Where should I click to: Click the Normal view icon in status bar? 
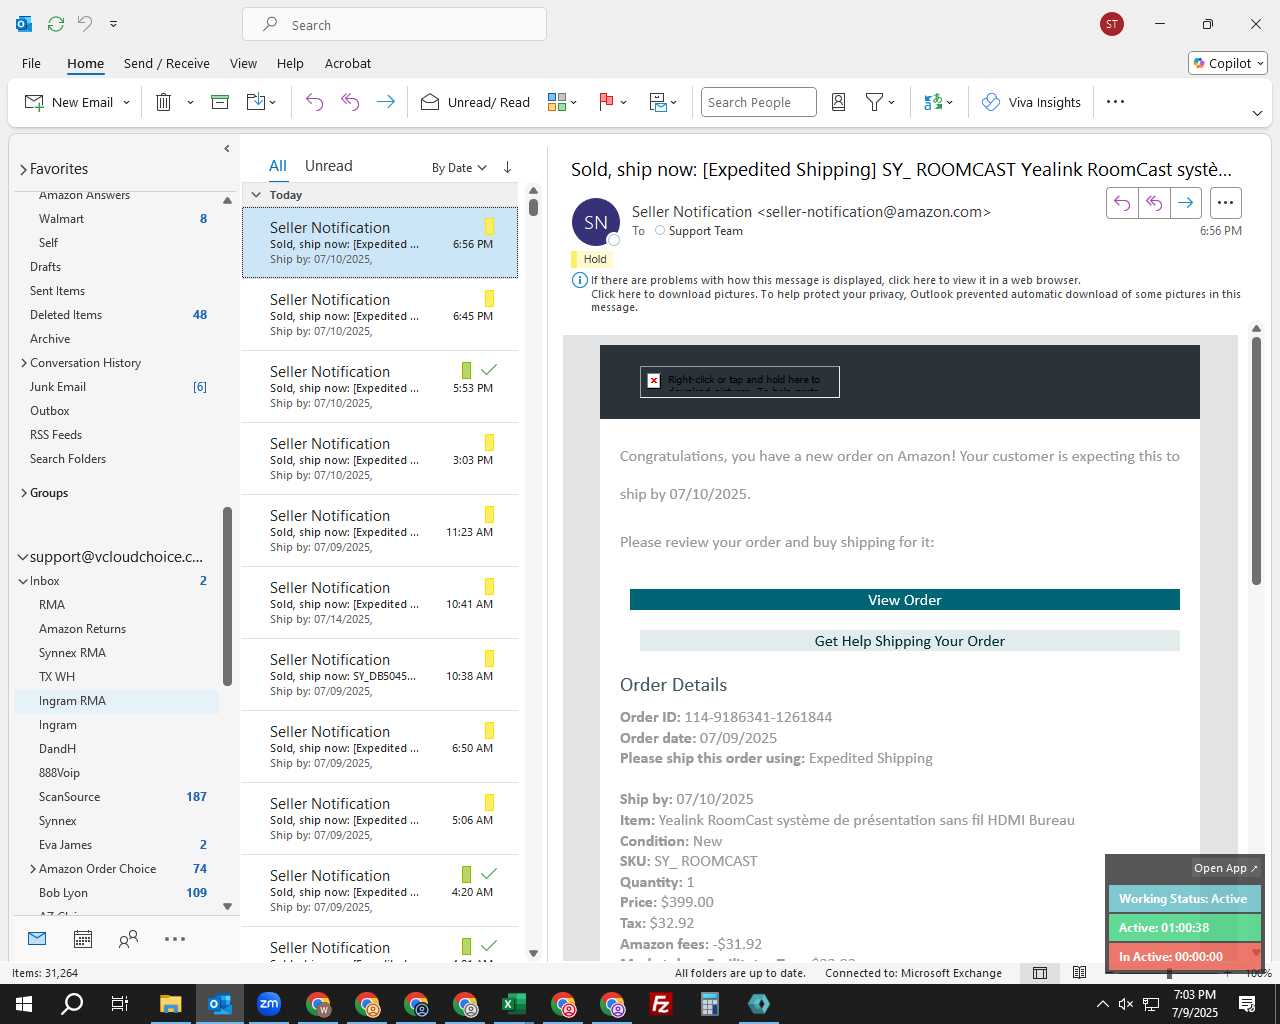pos(1040,973)
